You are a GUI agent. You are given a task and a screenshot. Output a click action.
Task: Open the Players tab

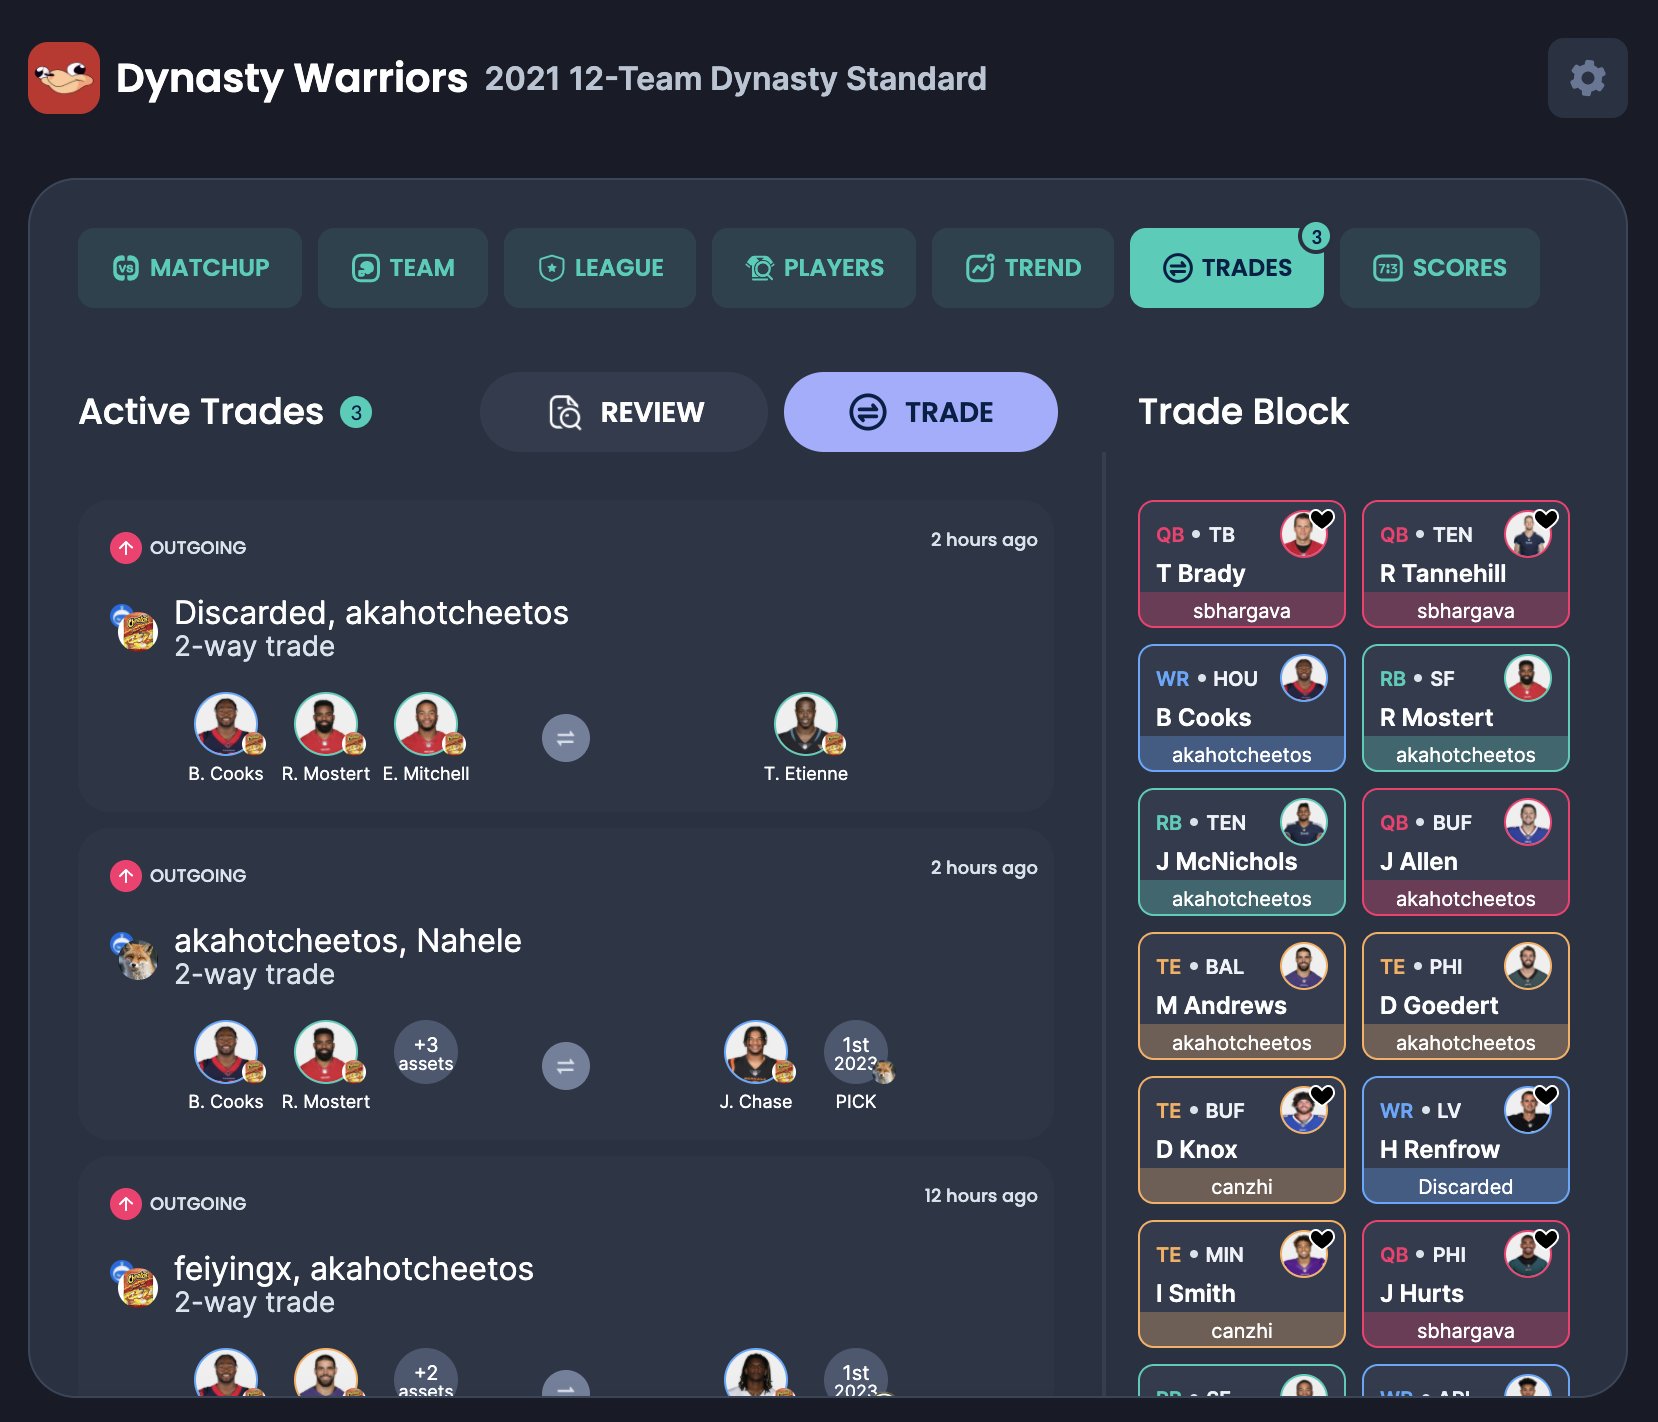(x=814, y=268)
